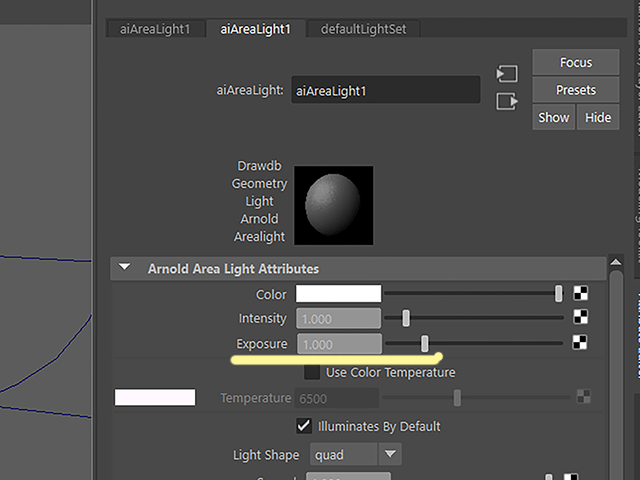Open the Presets button
The height and width of the screenshot is (480, 640).
[576, 90]
